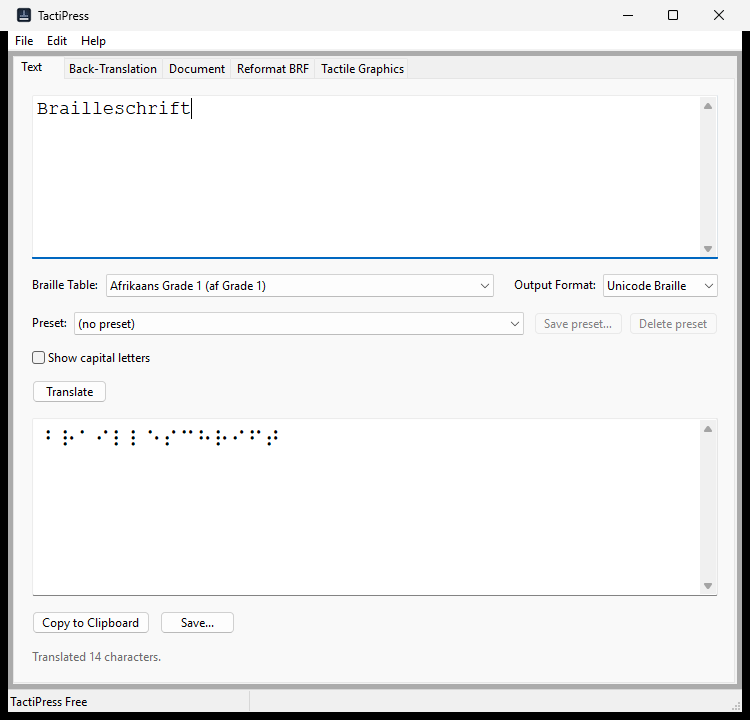Open the Help menu
The width and height of the screenshot is (750, 720).
(x=93, y=41)
